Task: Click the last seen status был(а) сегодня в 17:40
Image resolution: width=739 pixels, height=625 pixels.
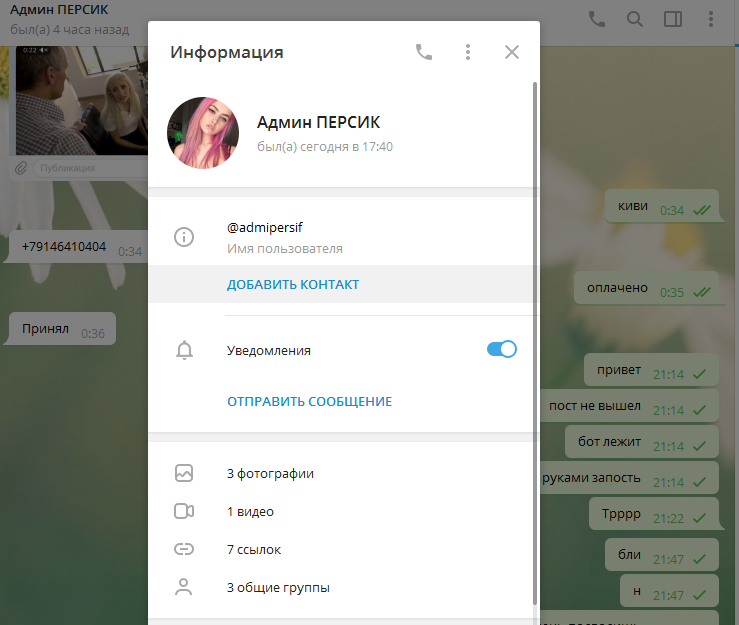Action: coord(325,147)
